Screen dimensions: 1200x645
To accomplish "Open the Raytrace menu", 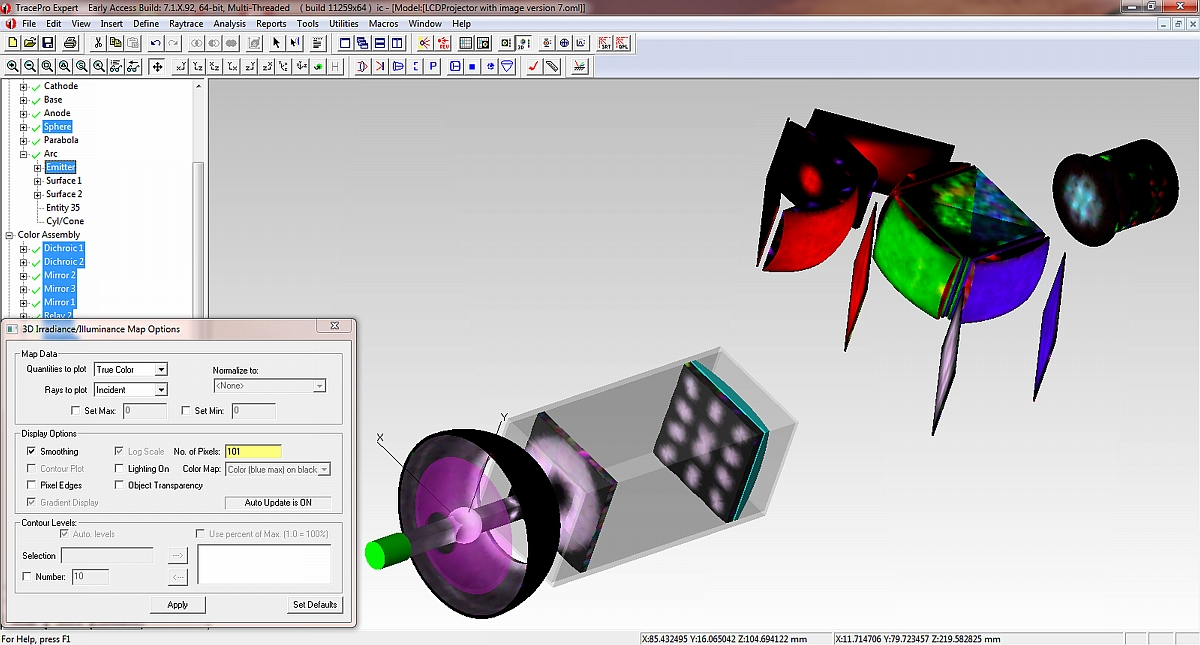I will [x=188, y=23].
